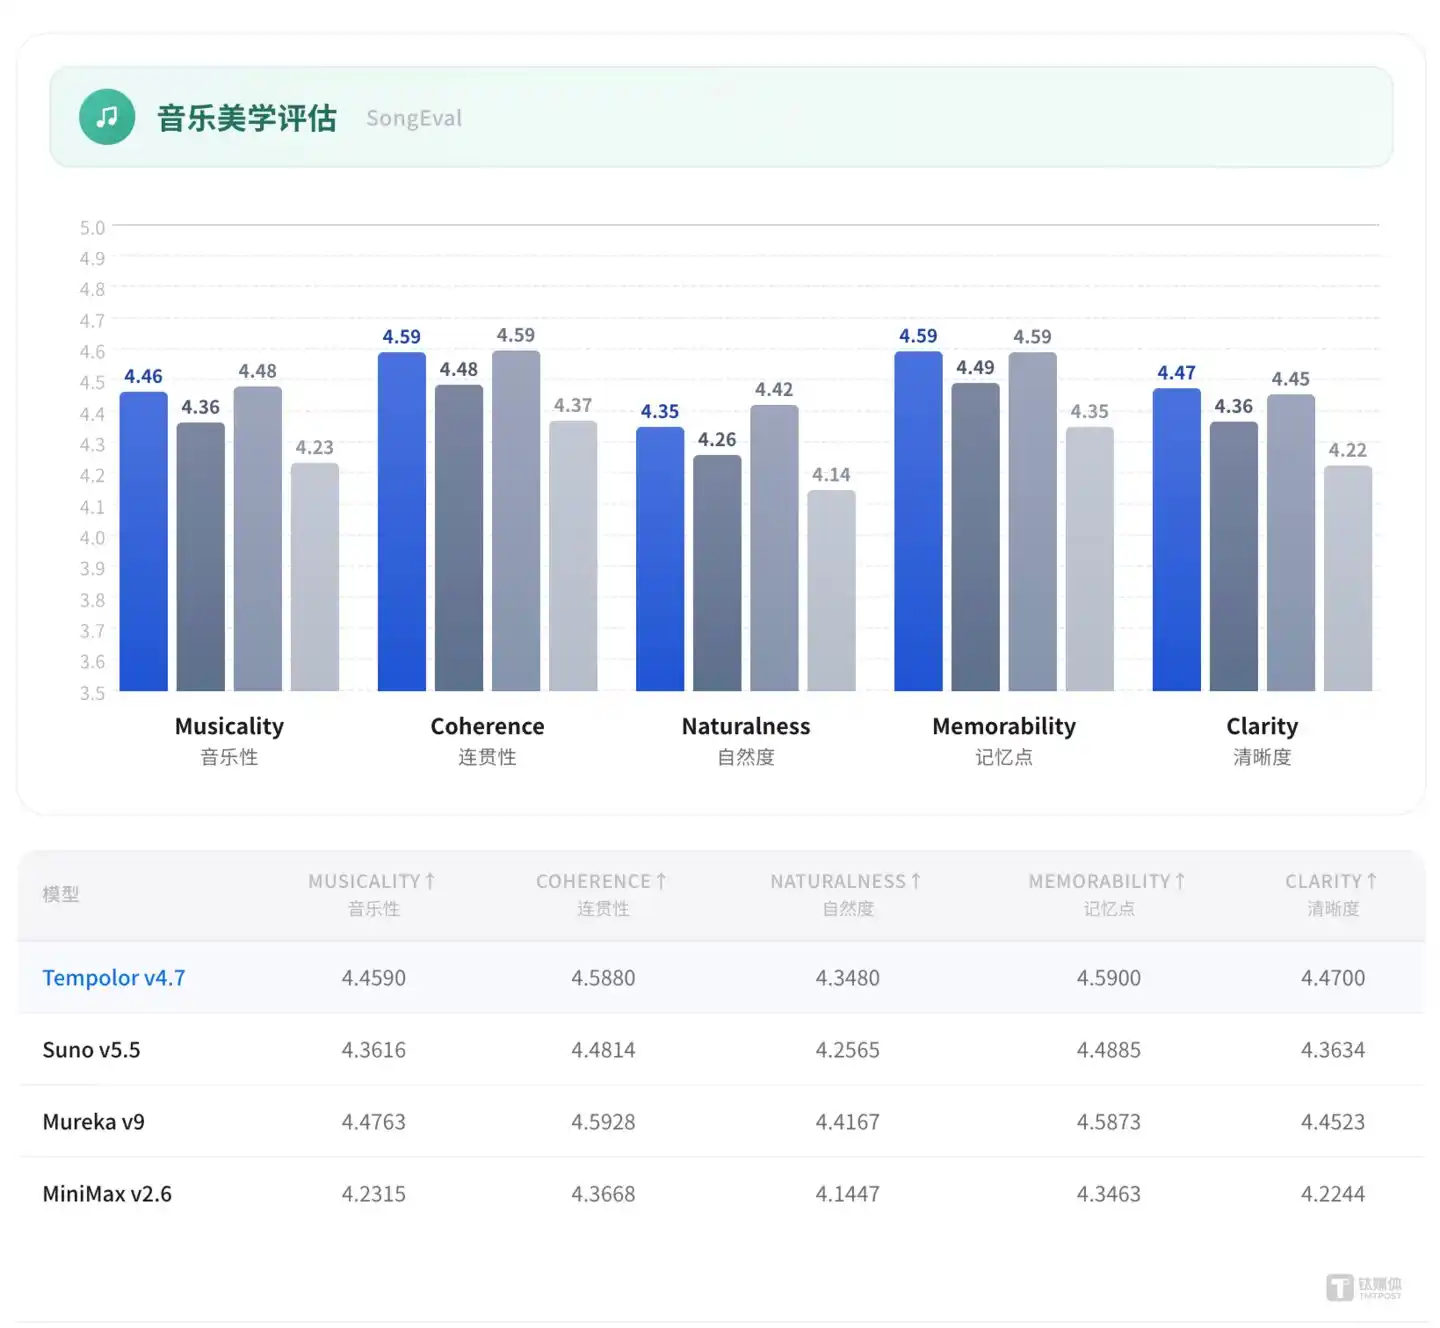Sort by Coherence column header
The height and width of the screenshot is (1328, 1440).
click(x=601, y=894)
